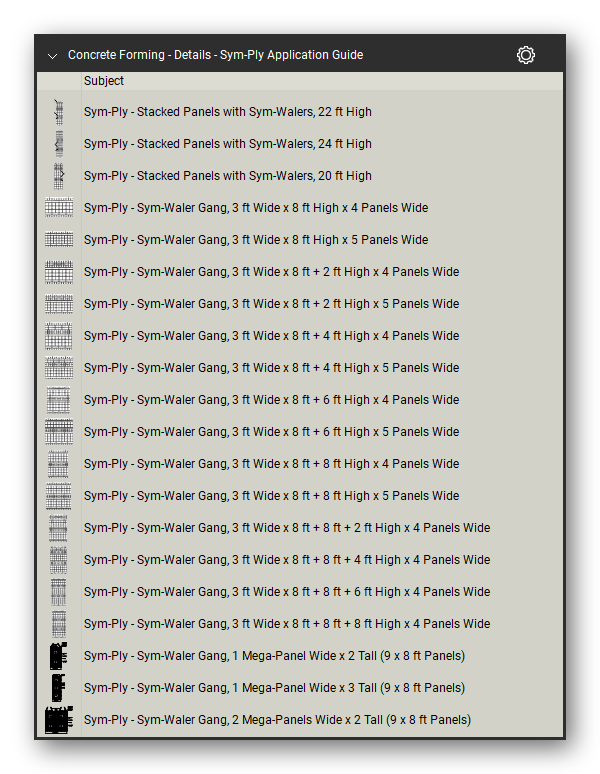Open thumbnail for 8 ft + 8 ft + 2 ft High gang
This screenshot has width=600, height=774.
point(58,528)
